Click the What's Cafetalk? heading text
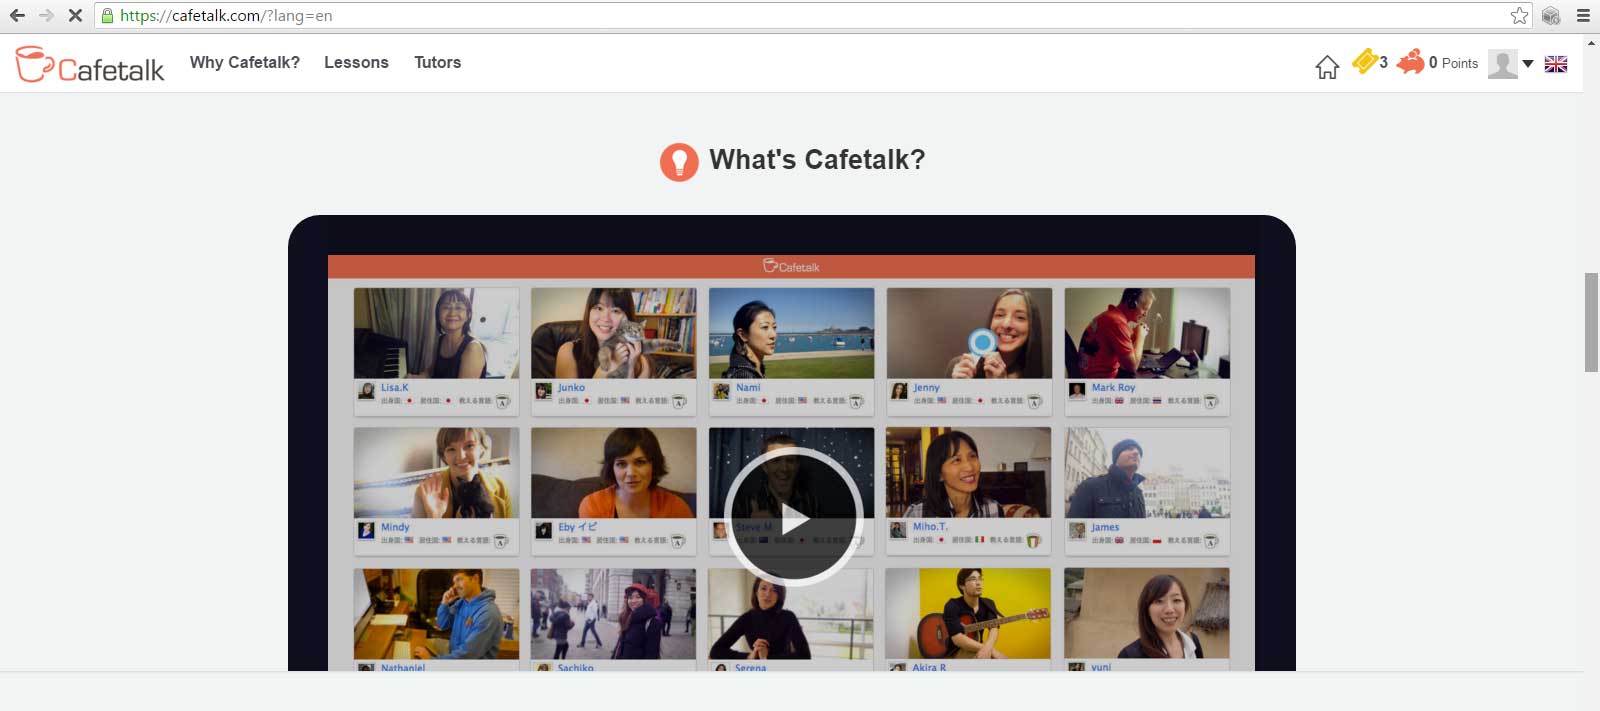1600x711 pixels. point(817,160)
